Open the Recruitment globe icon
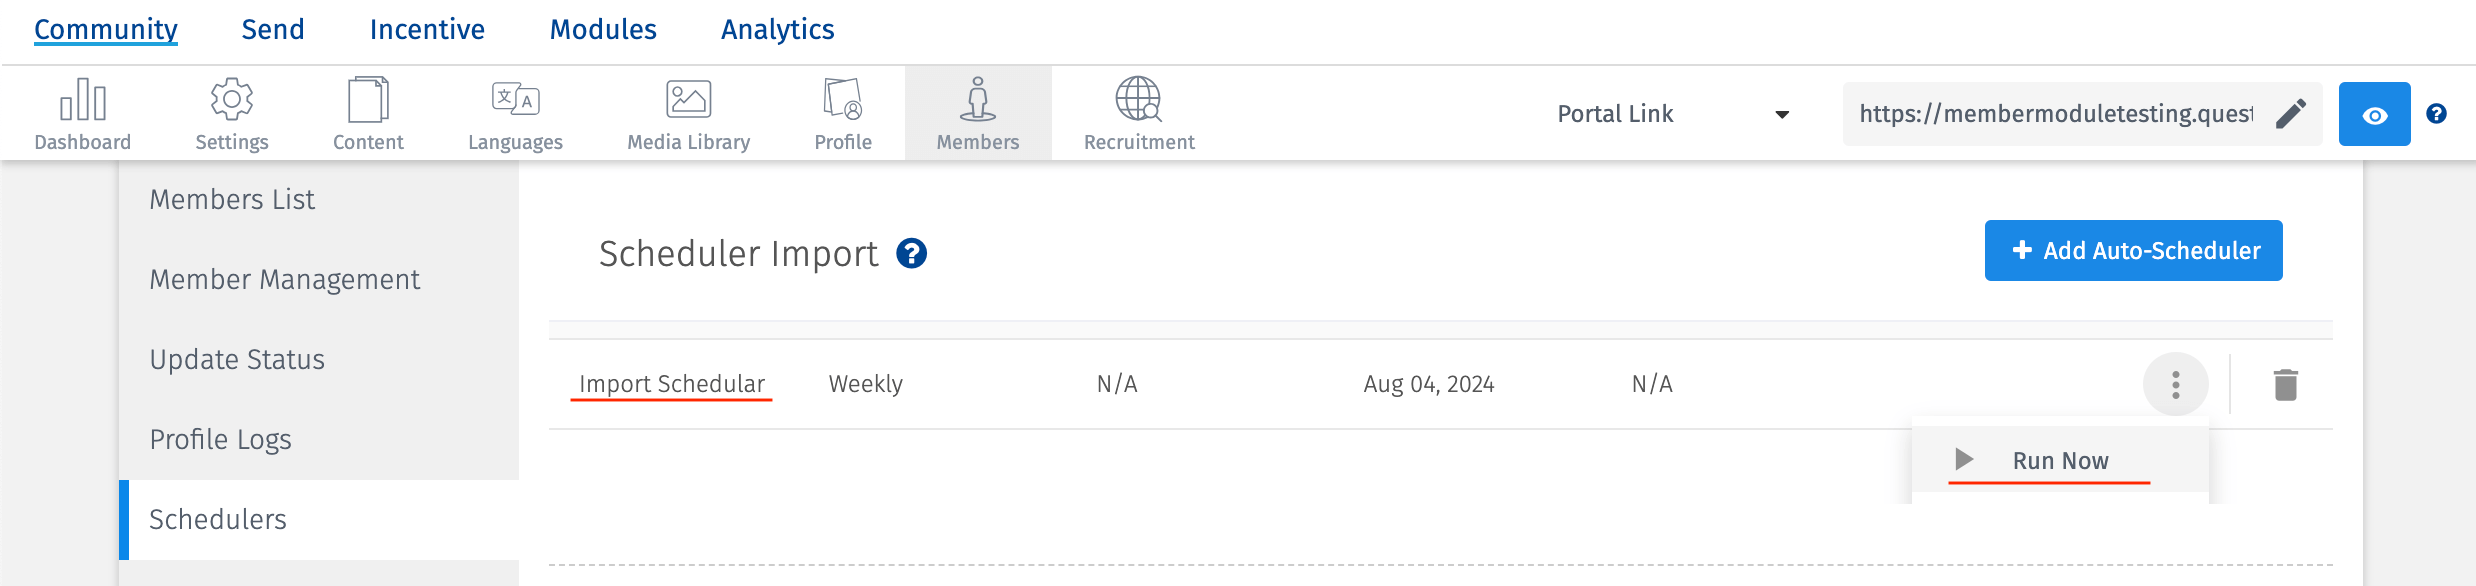Viewport: 2476px width, 586px height. tap(1139, 110)
